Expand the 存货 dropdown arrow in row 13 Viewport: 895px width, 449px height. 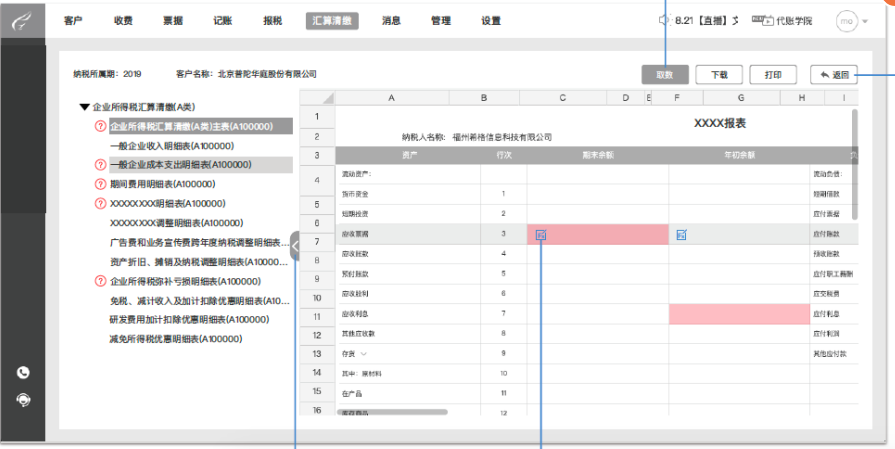pyautogui.click(x=364, y=354)
